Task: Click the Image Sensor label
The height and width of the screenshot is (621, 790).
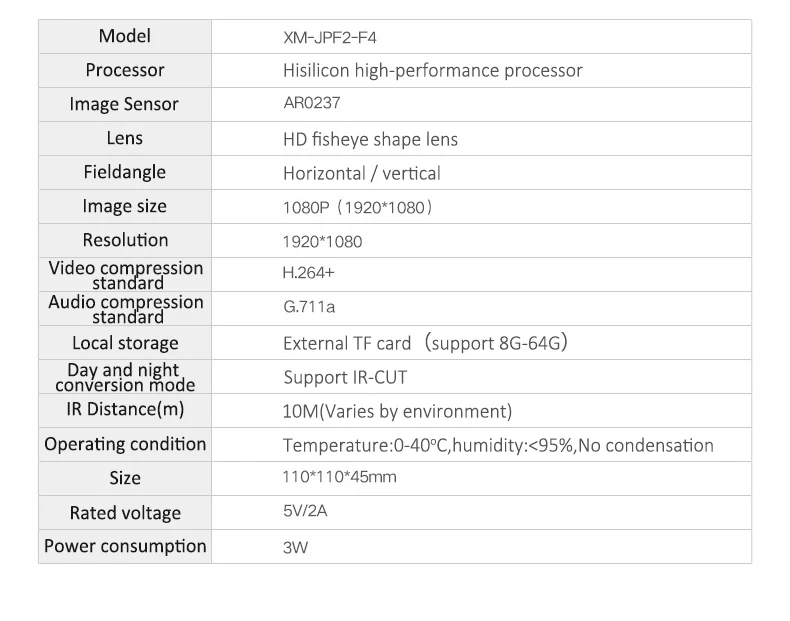Action: pyautogui.click(x=124, y=104)
